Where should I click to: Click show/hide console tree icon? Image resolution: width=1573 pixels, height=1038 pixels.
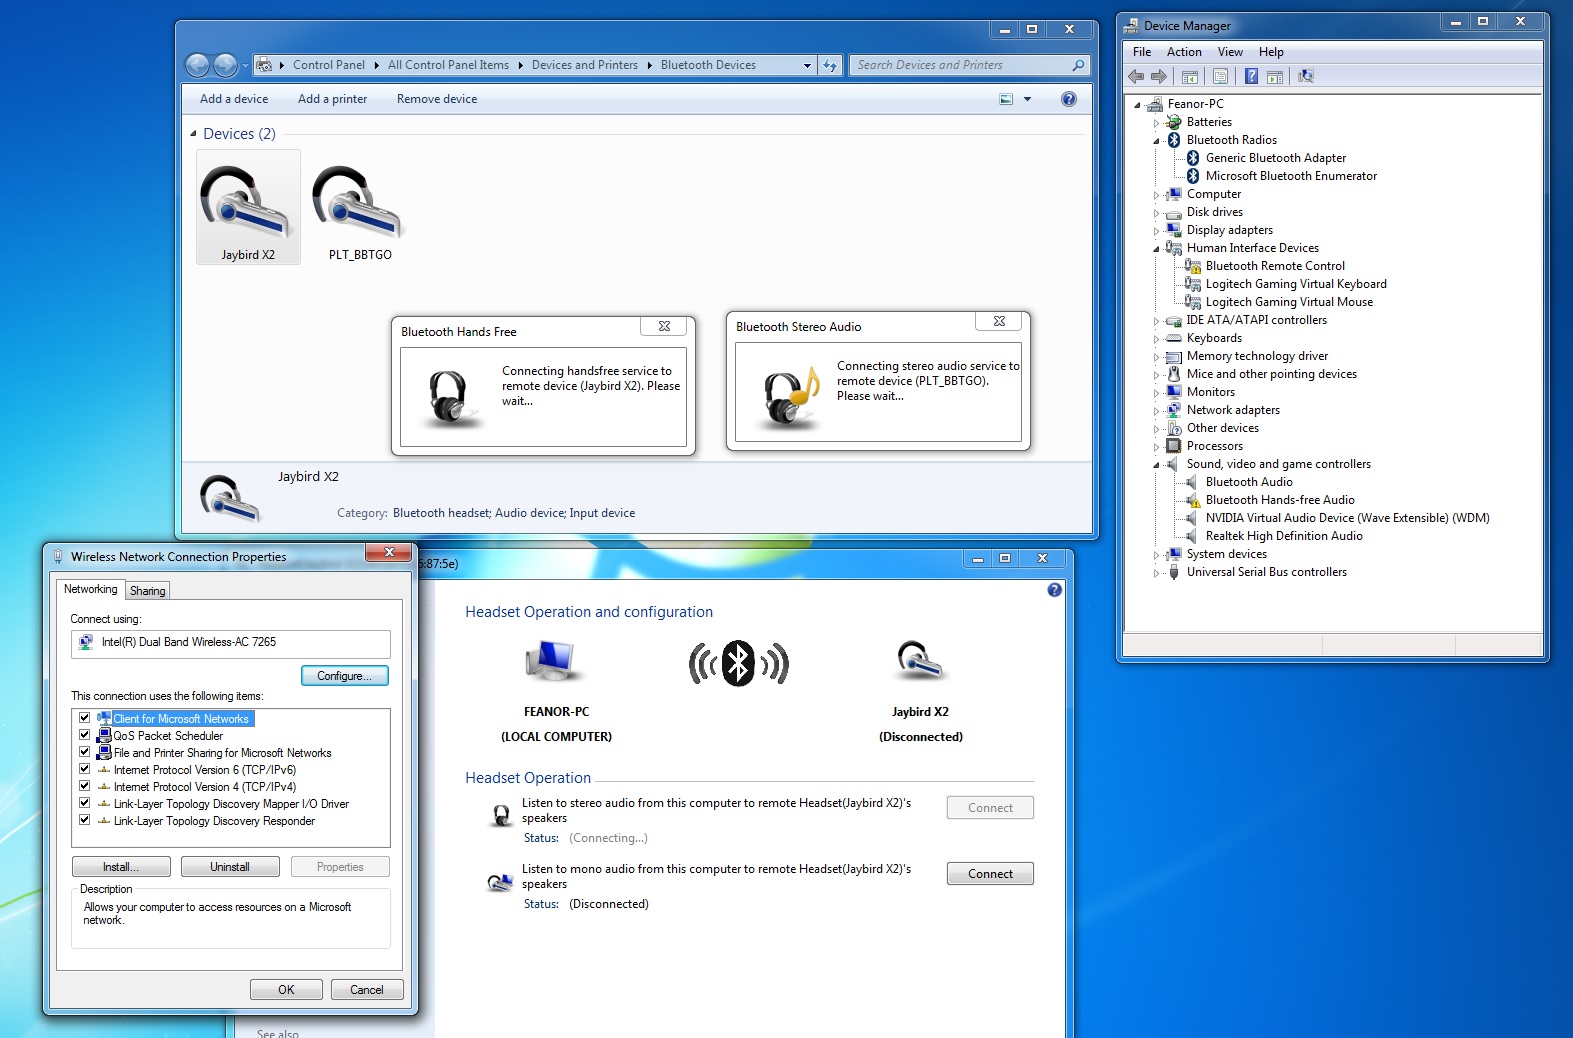[1190, 76]
